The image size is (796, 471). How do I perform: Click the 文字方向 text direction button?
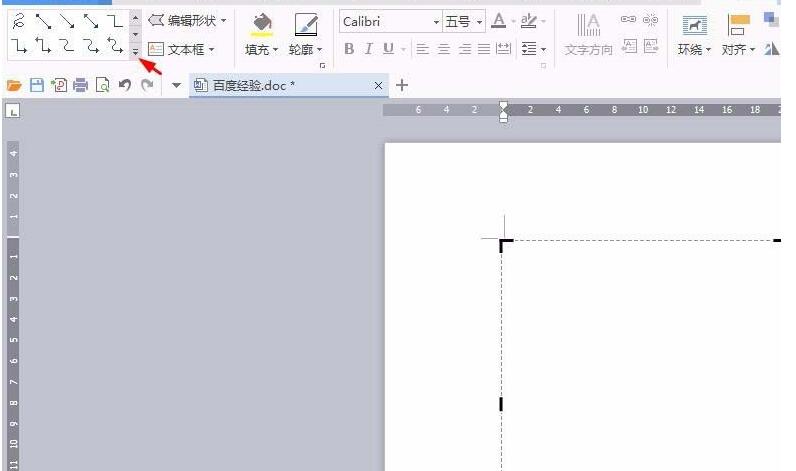(589, 34)
